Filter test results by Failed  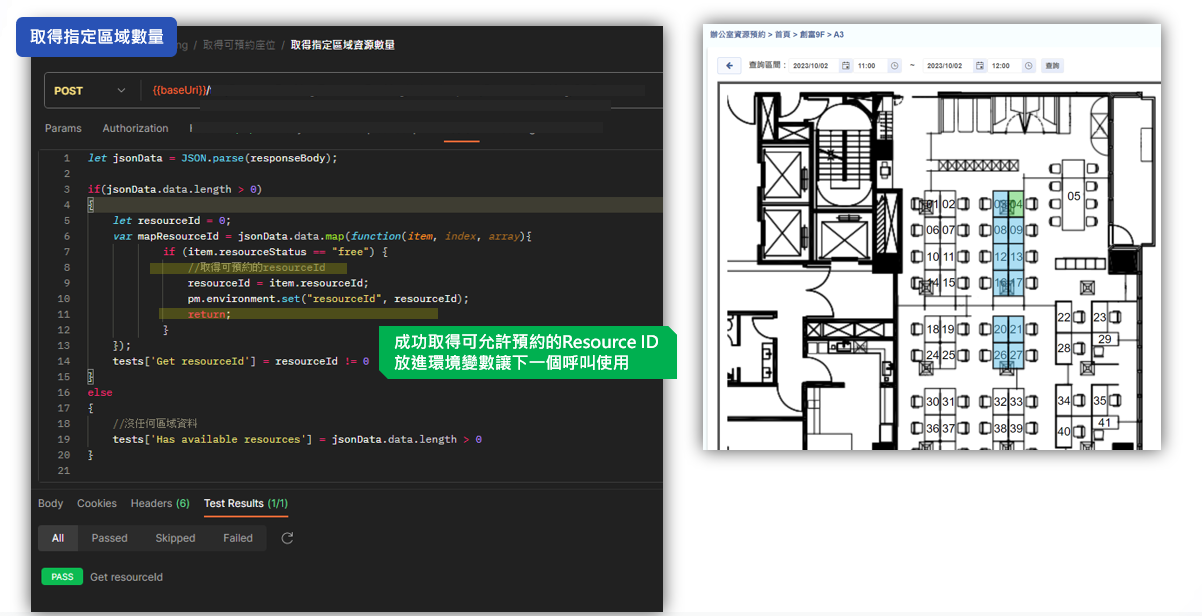(x=238, y=538)
